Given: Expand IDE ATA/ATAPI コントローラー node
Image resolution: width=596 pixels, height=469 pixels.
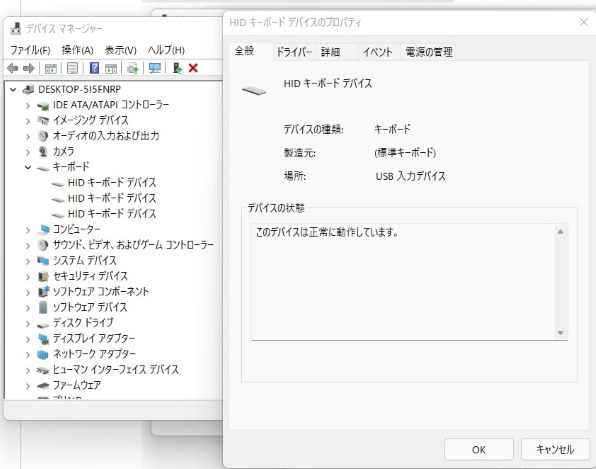Looking at the screenshot, I should click(28, 105).
